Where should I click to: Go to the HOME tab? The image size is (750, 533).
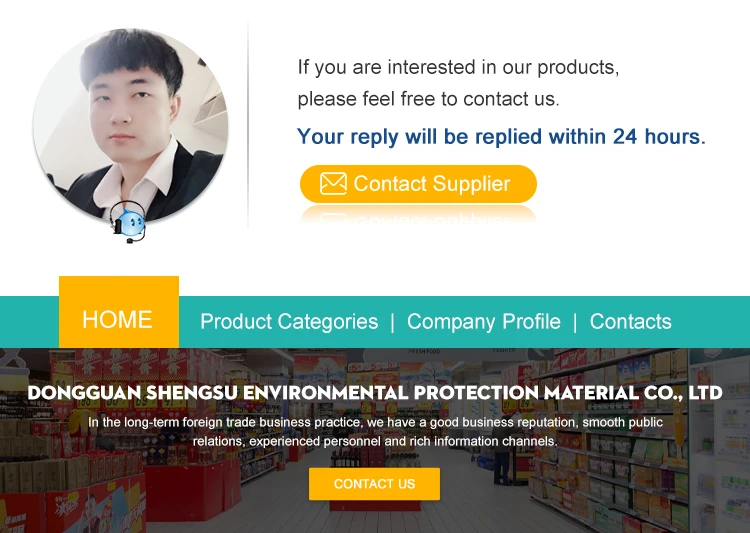point(118,319)
